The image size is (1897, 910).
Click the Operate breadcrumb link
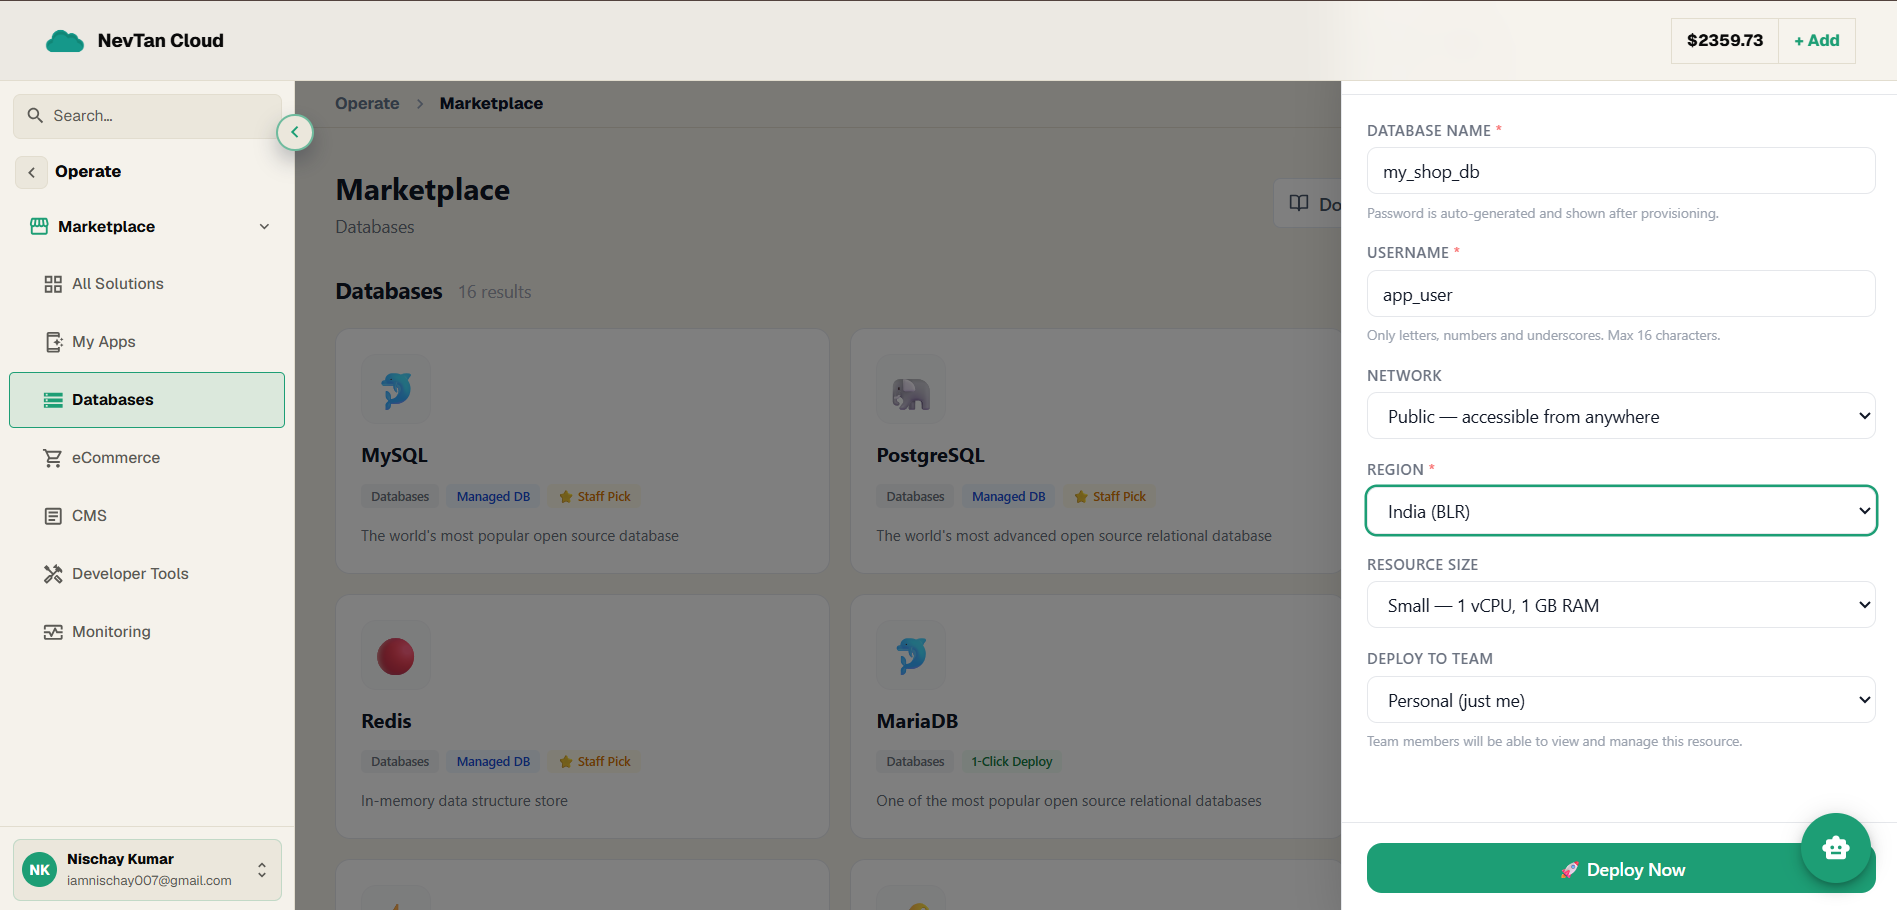pyautogui.click(x=367, y=104)
